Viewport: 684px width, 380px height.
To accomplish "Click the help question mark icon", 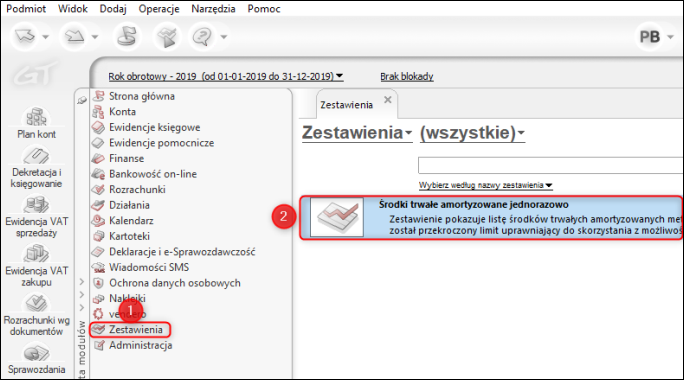I will 202,37.
